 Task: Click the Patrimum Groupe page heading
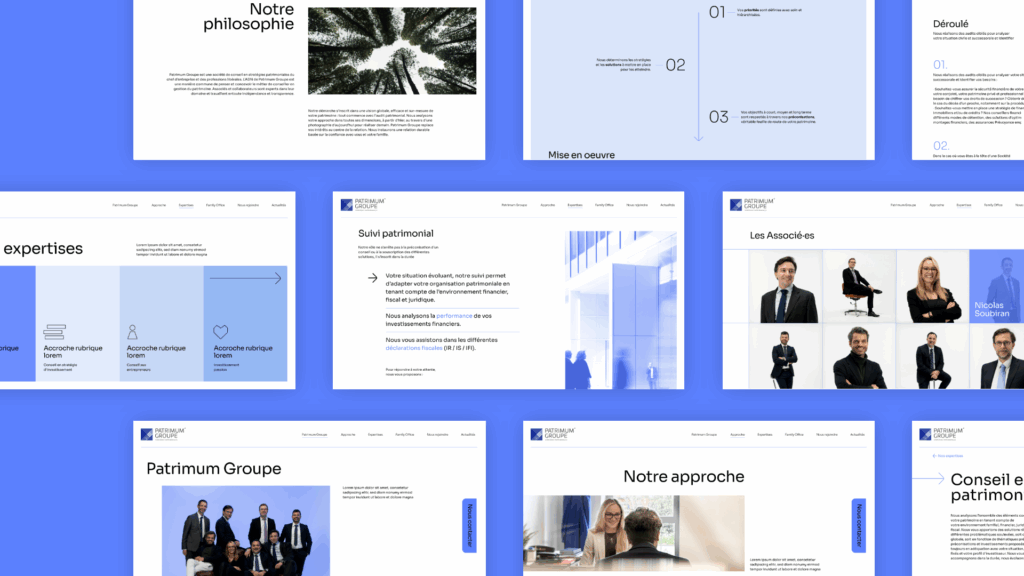click(x=214, y=469)
